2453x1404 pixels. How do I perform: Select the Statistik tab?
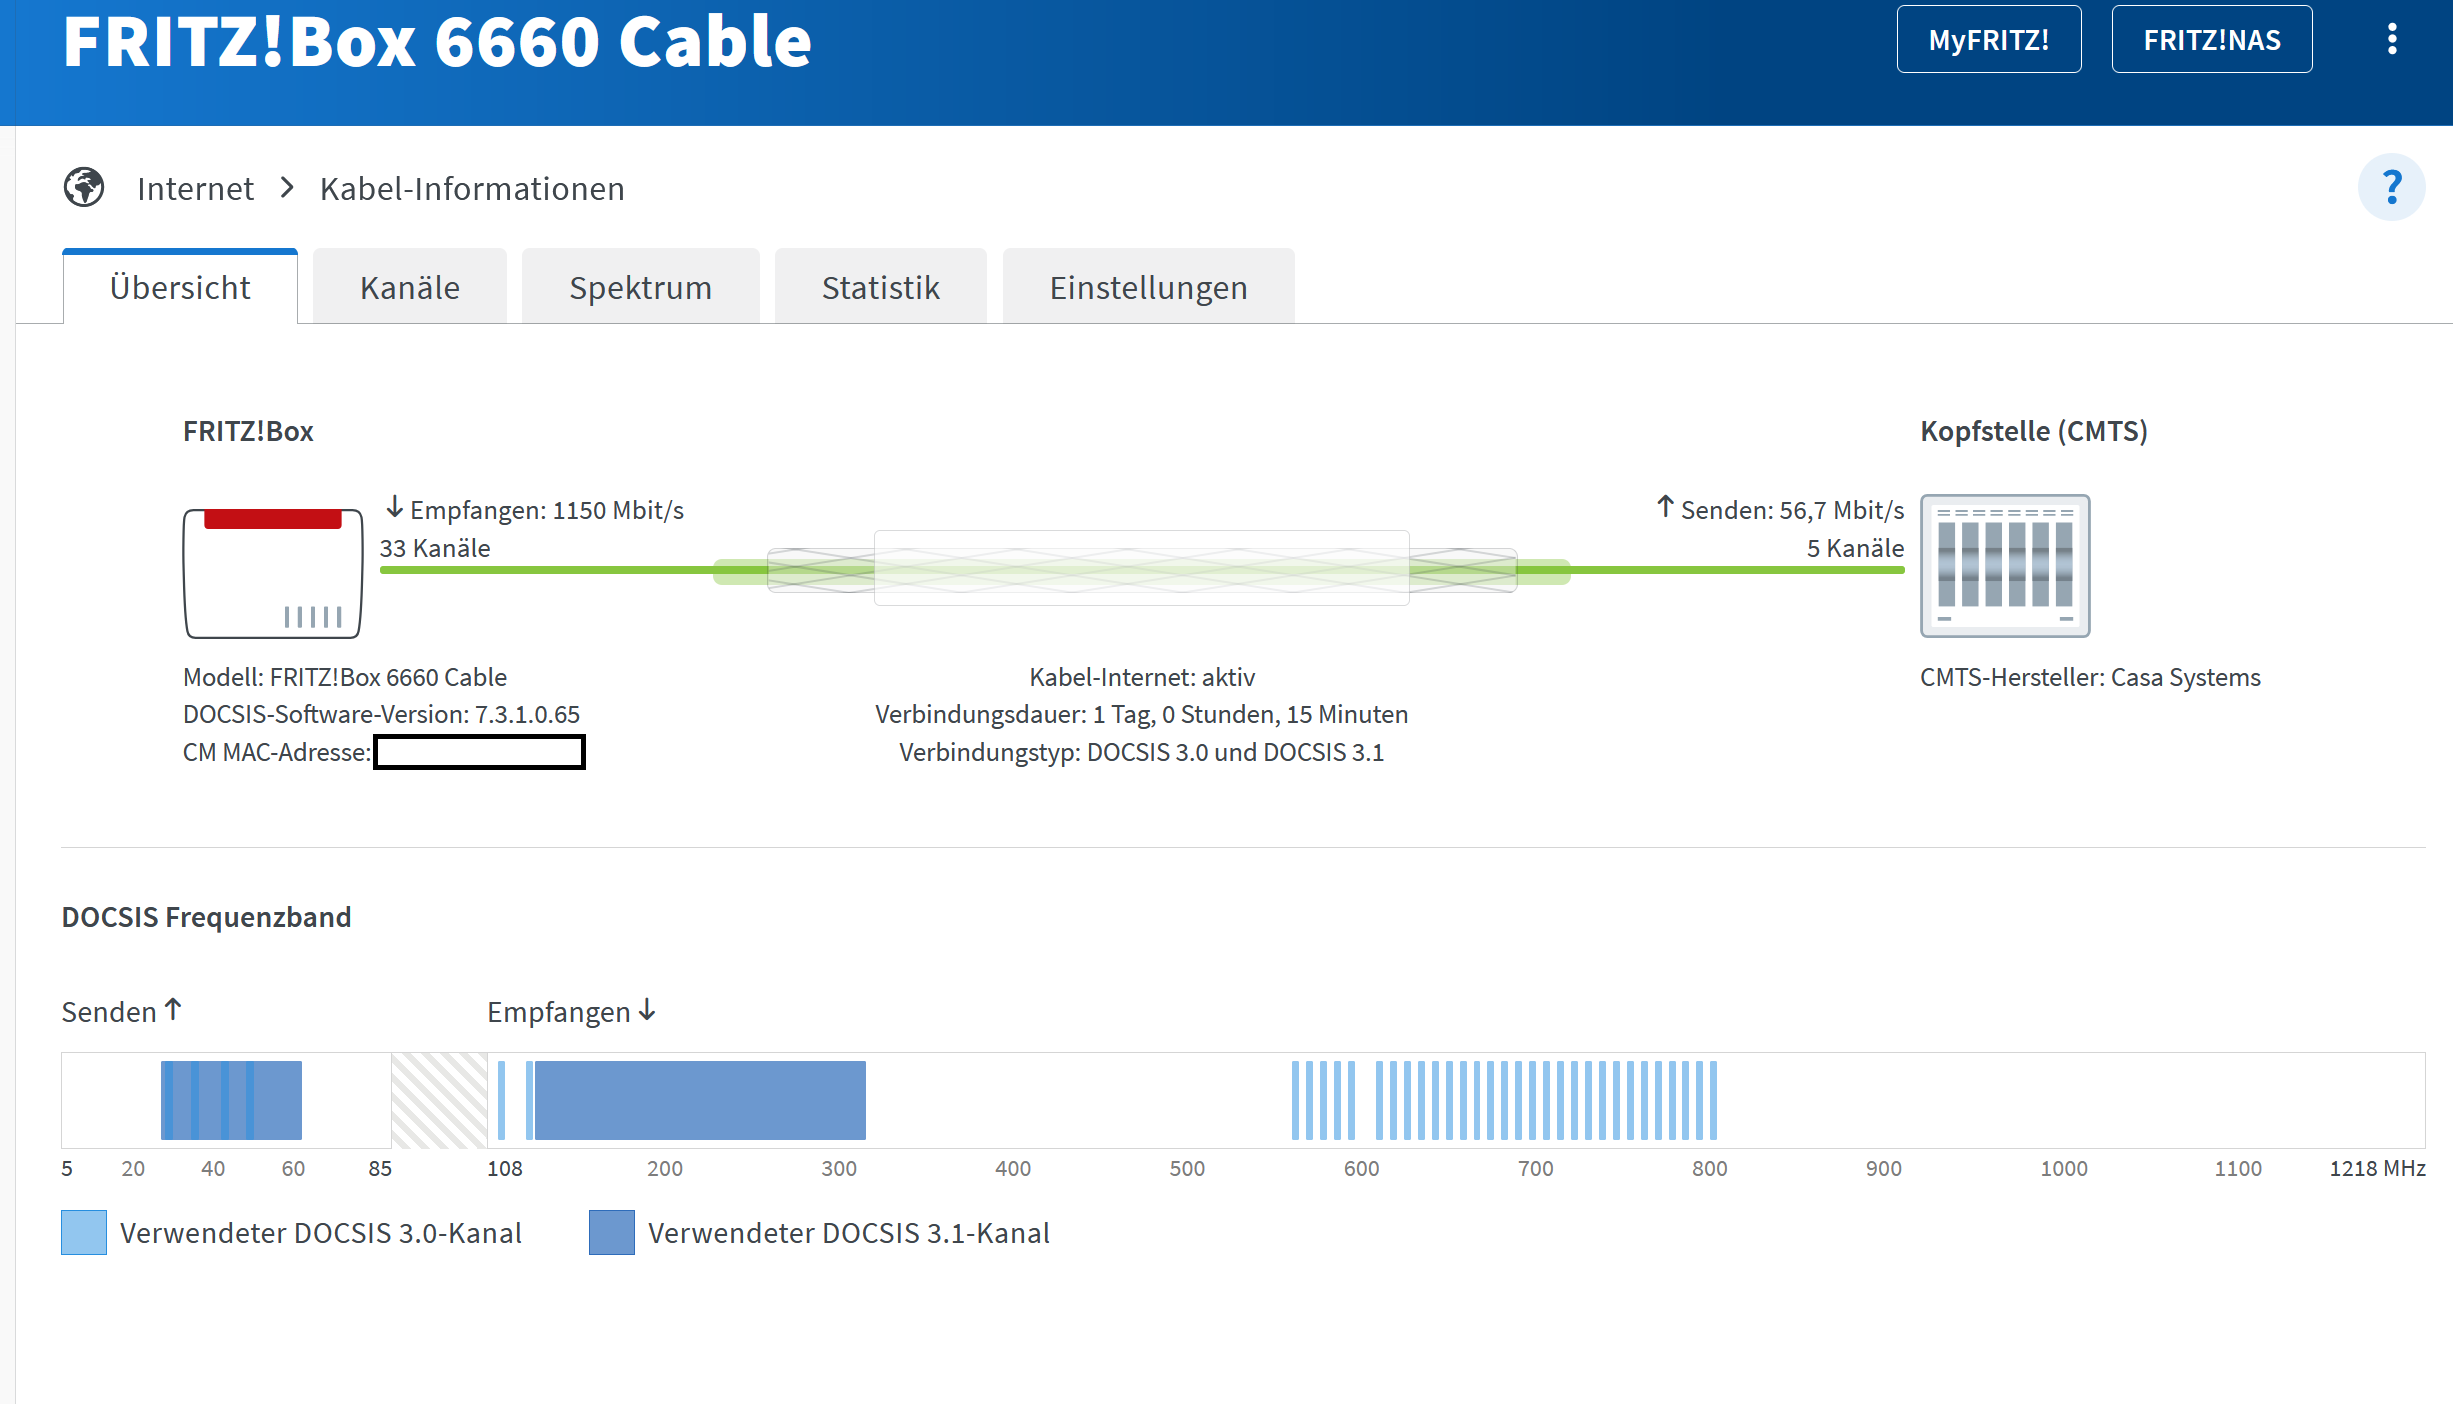(880, 288)
